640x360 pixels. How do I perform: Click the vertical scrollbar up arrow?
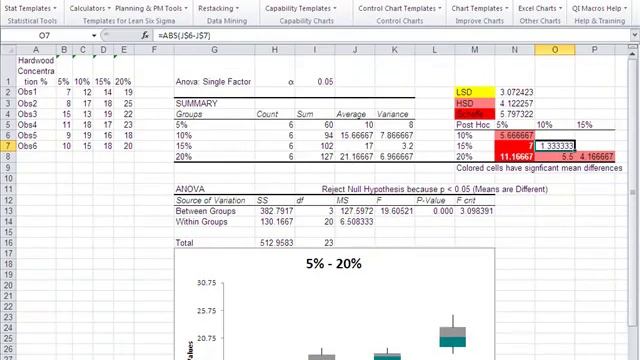point(633,53)
